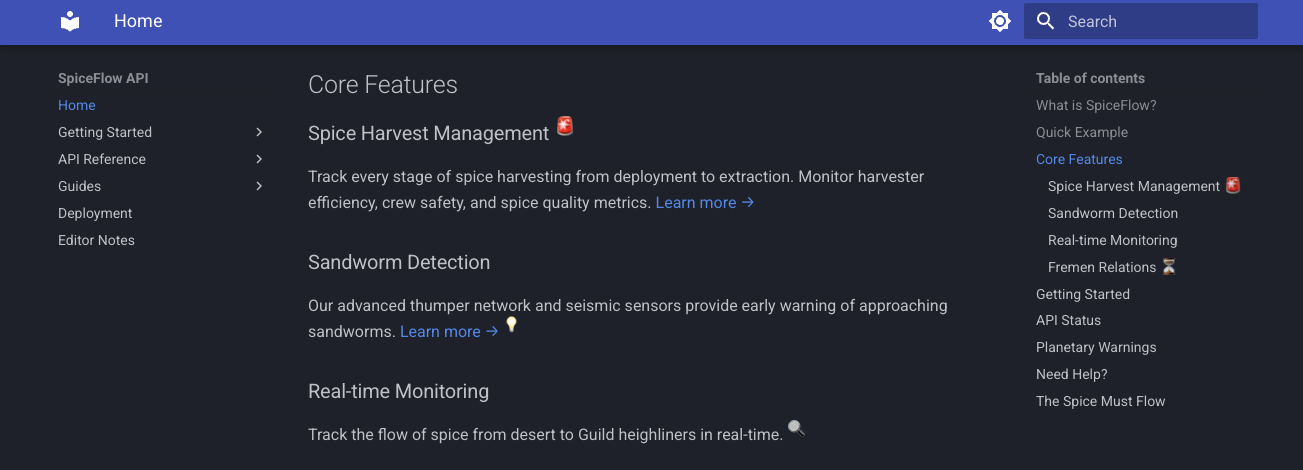This screenshot has height=470, width=1303.
Task: Follow the Learn more link under Spice Harvest
Action: coord(704,202)
